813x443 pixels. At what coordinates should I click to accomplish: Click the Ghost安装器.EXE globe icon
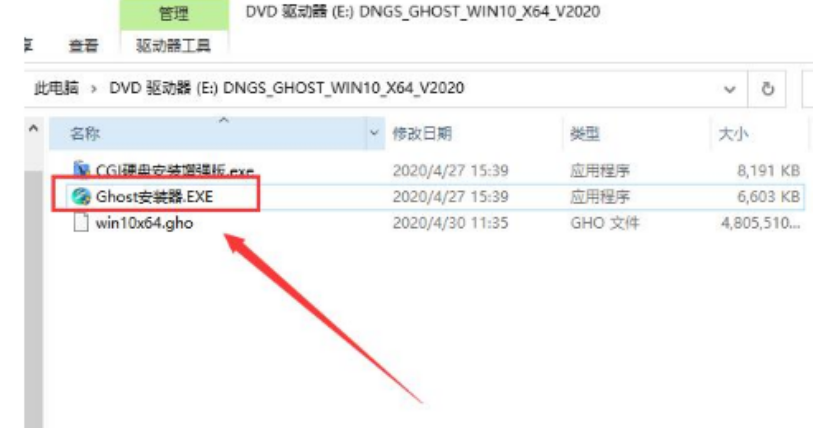coord(81,197)
